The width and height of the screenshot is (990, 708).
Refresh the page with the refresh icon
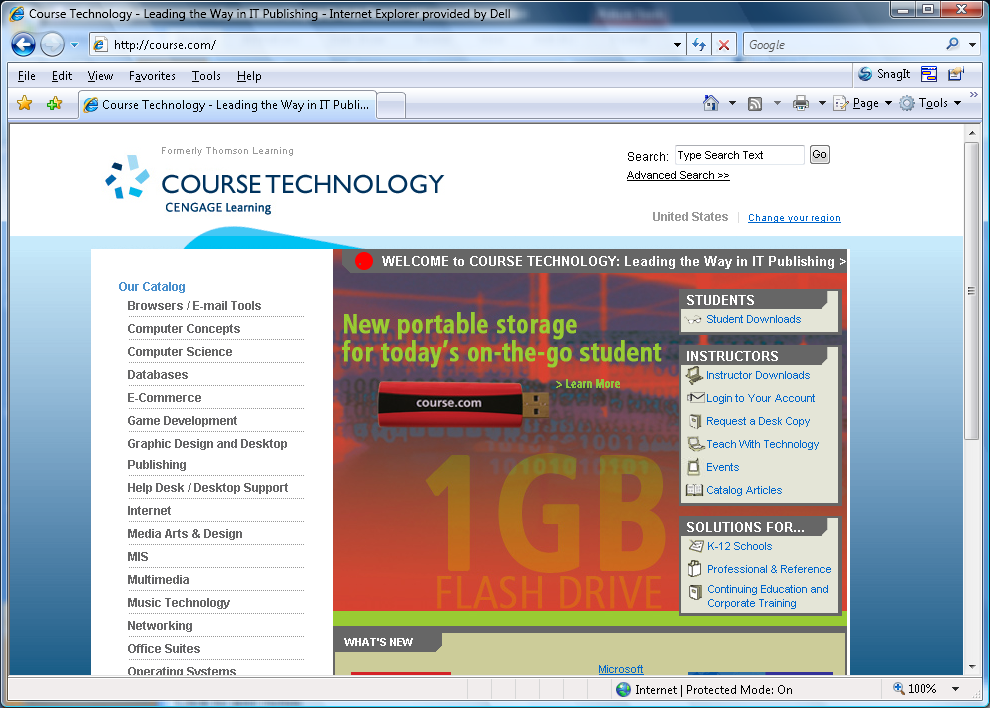coord(699,45)
